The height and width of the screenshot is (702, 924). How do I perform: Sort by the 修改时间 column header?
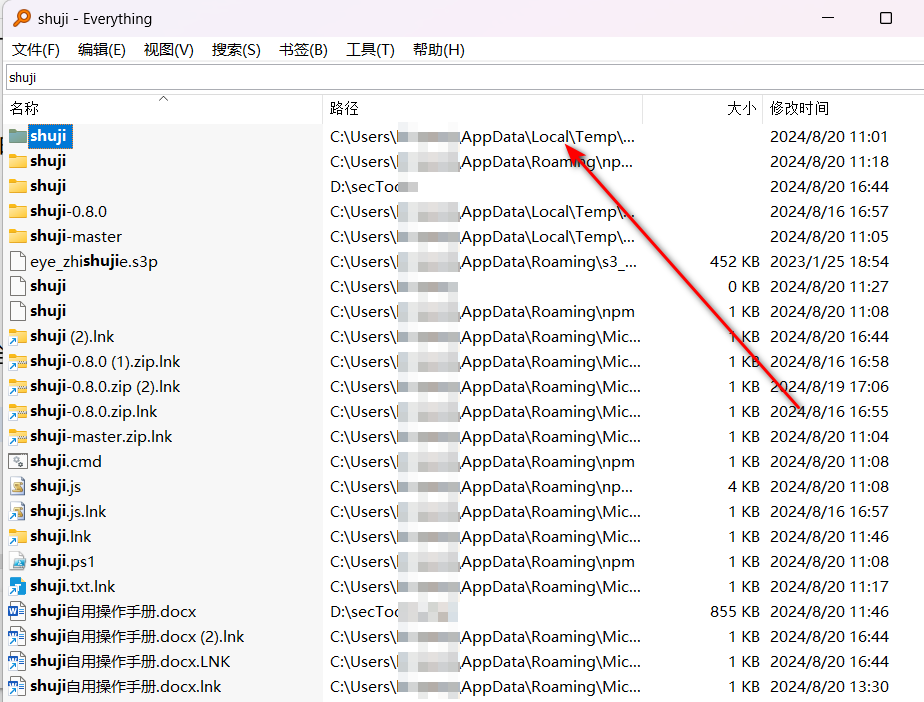coord(843,108)
